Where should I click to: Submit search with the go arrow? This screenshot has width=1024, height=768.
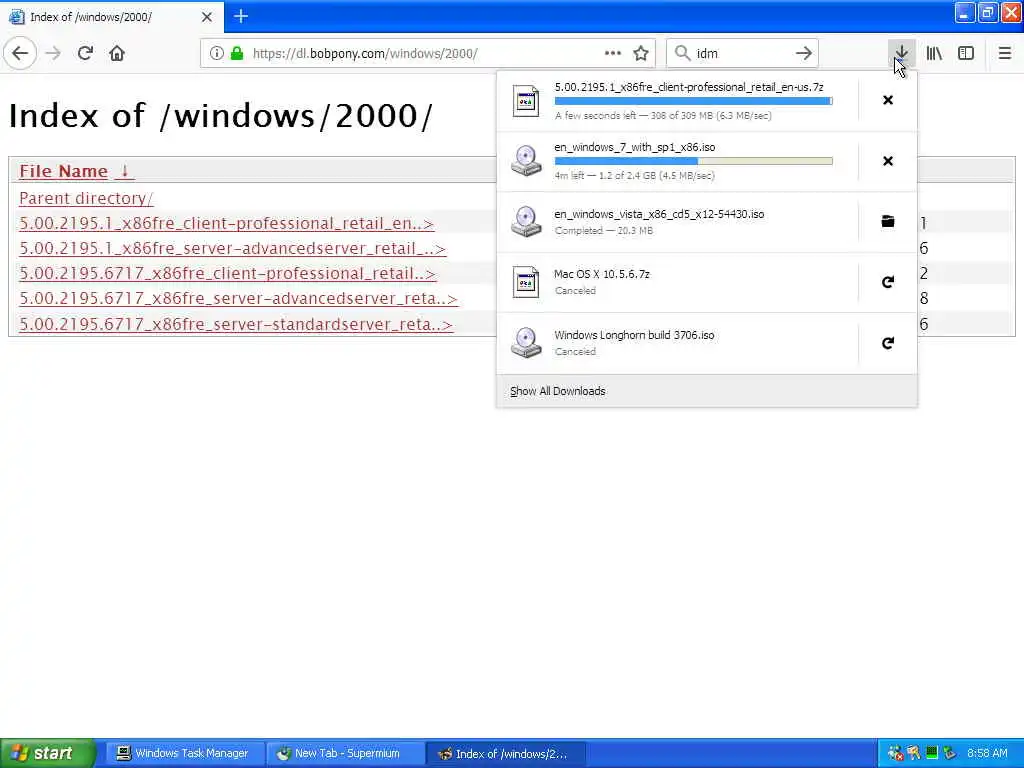pyautogui.click(x=804, y=54)
